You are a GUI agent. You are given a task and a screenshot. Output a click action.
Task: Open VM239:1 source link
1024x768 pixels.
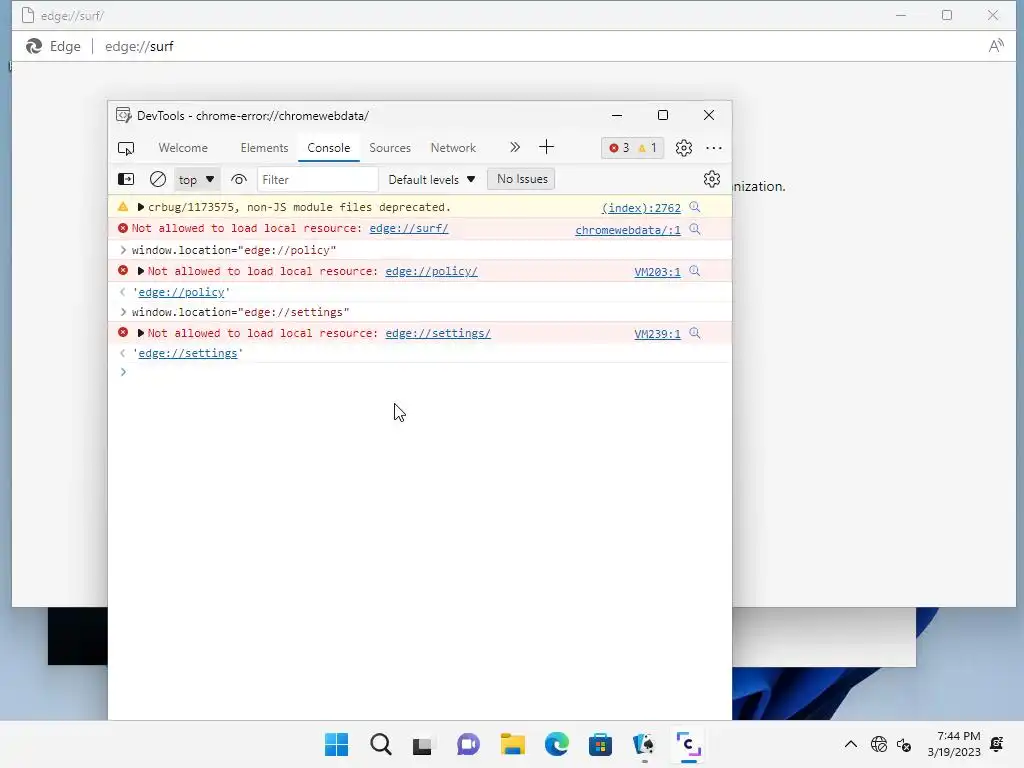(x=657, y=334)
